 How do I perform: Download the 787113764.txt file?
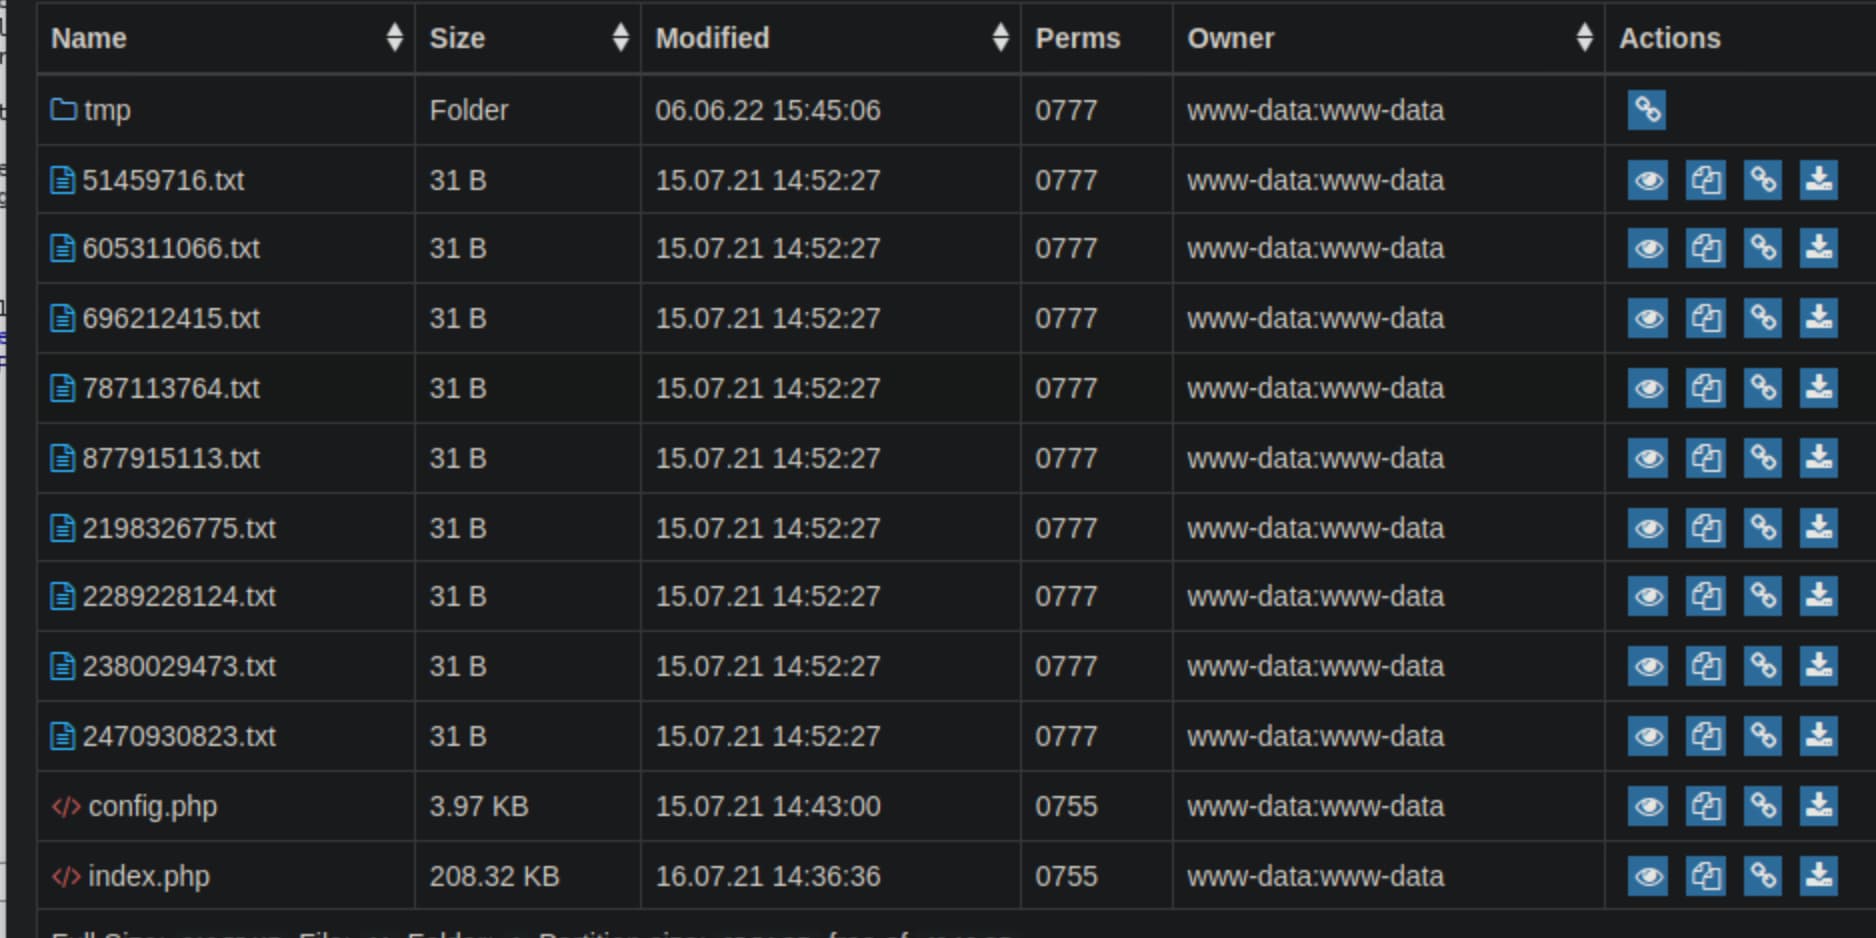[x=1819, y=388]
